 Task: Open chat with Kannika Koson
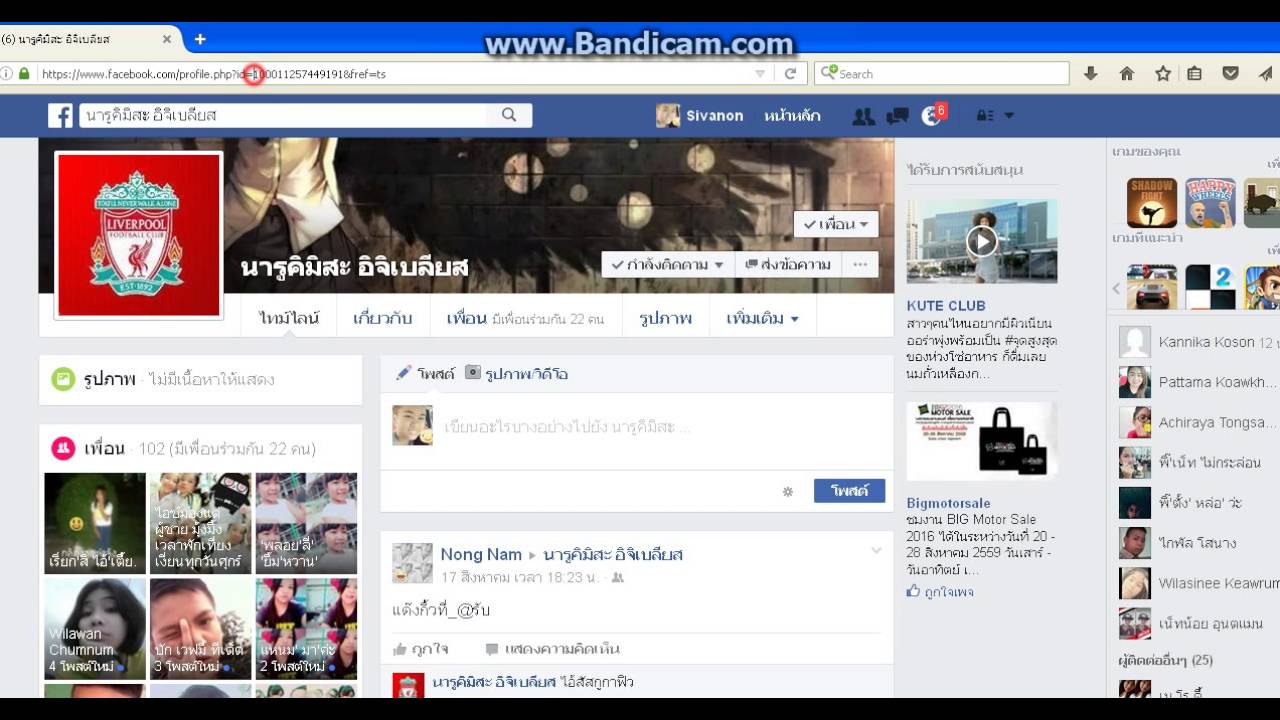[x=1198, y=342]
